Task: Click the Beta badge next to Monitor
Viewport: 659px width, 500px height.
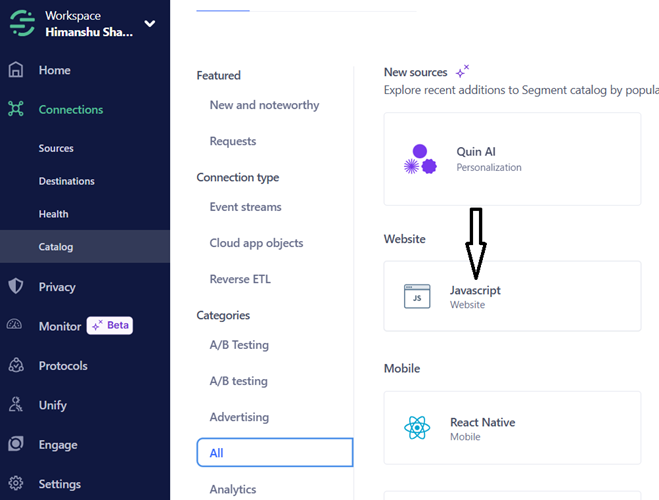Action: coord(110,326)
